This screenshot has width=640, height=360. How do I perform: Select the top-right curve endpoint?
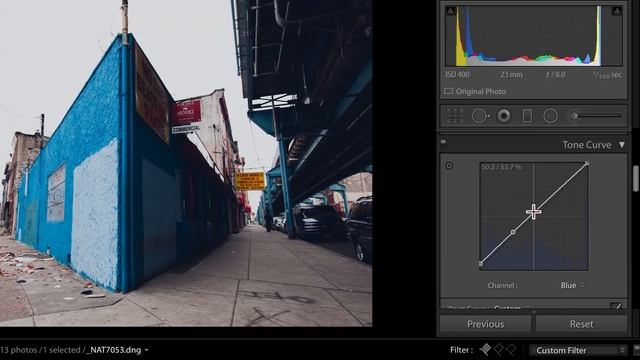(587, 163)
